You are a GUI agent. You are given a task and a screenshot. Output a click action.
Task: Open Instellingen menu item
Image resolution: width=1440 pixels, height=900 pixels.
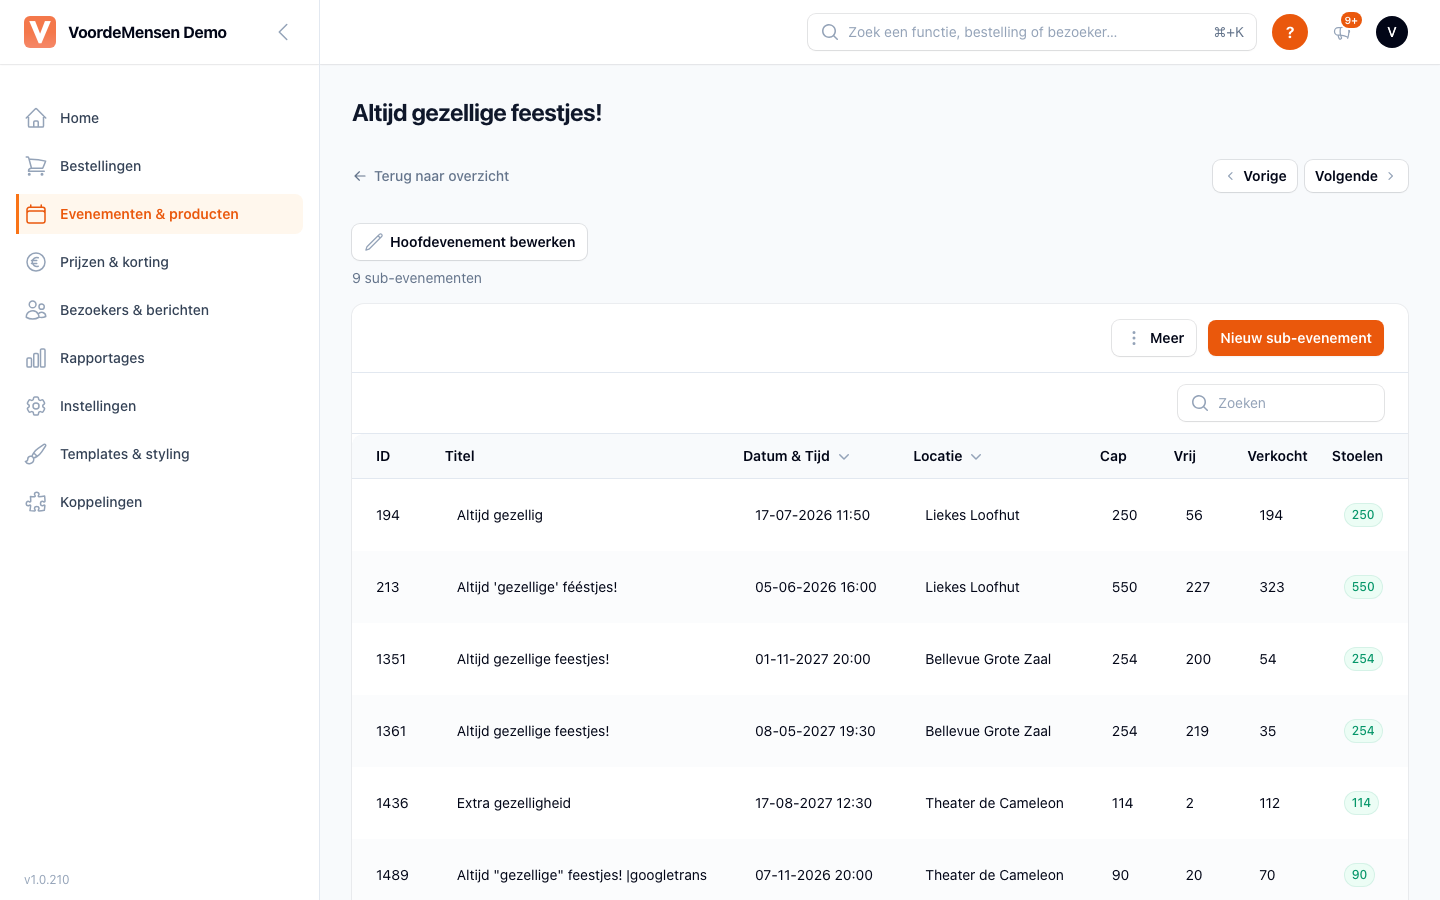coord(159,406)
